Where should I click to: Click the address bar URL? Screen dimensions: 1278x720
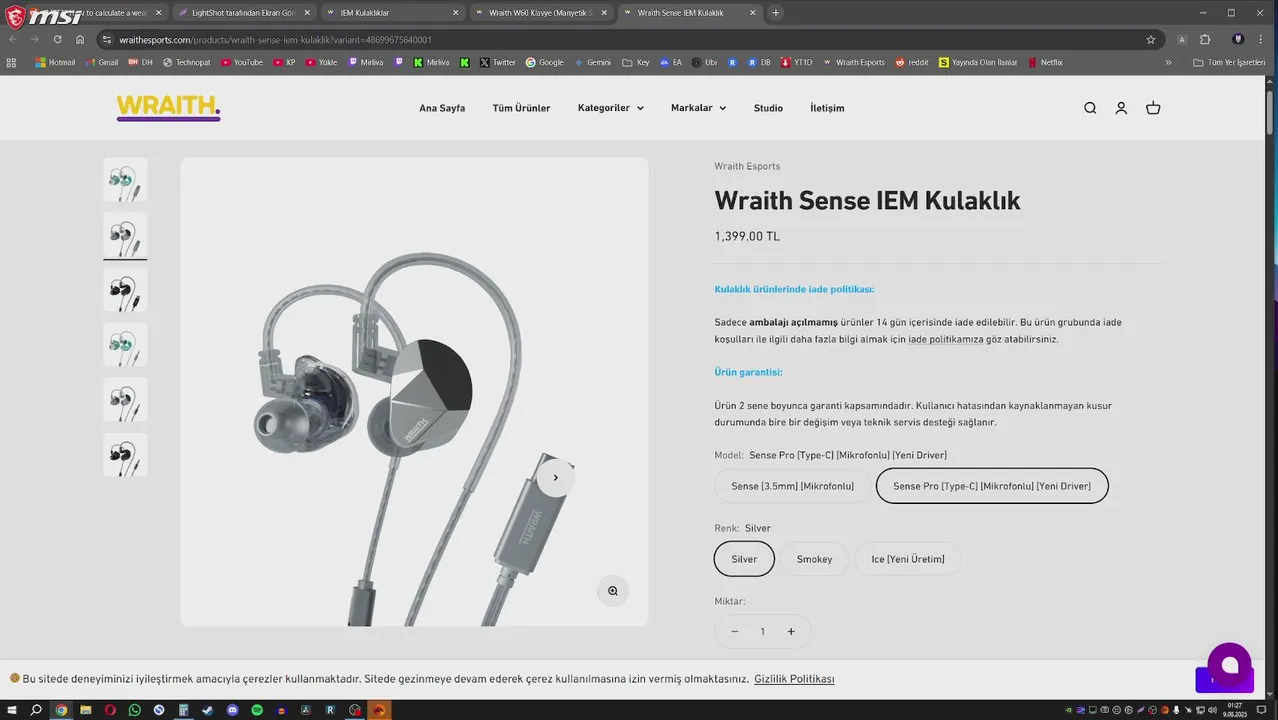pos(275,40)
